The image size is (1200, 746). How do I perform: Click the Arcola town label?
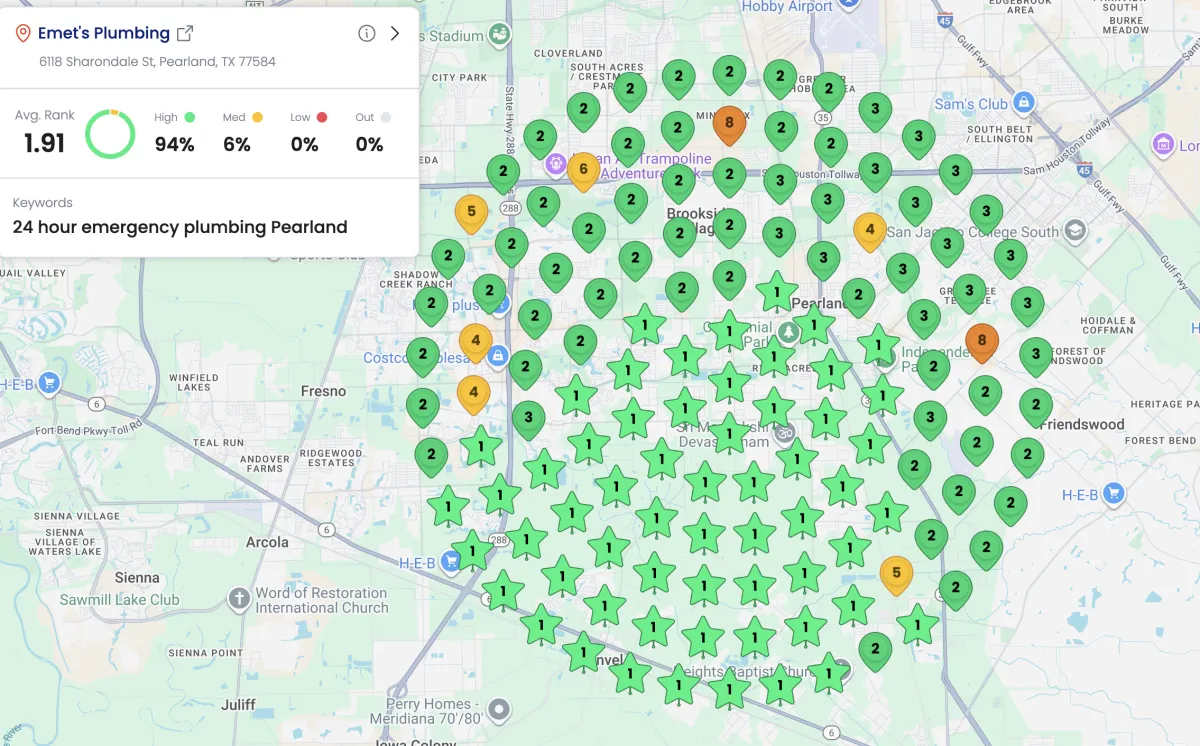(267, 542)
